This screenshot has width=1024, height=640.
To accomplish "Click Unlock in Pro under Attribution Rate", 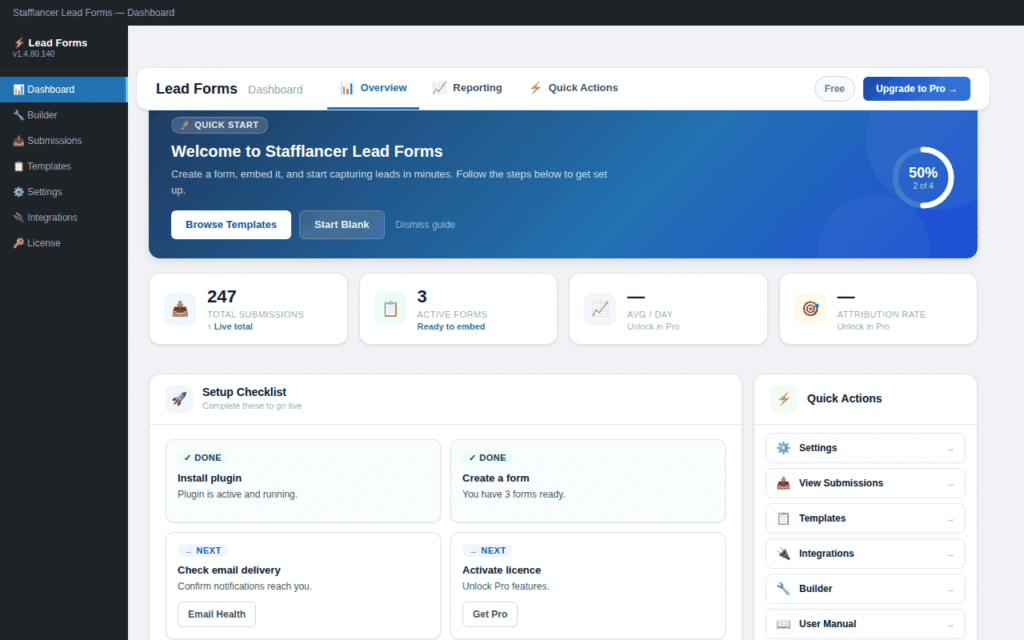I will point(863,327).
